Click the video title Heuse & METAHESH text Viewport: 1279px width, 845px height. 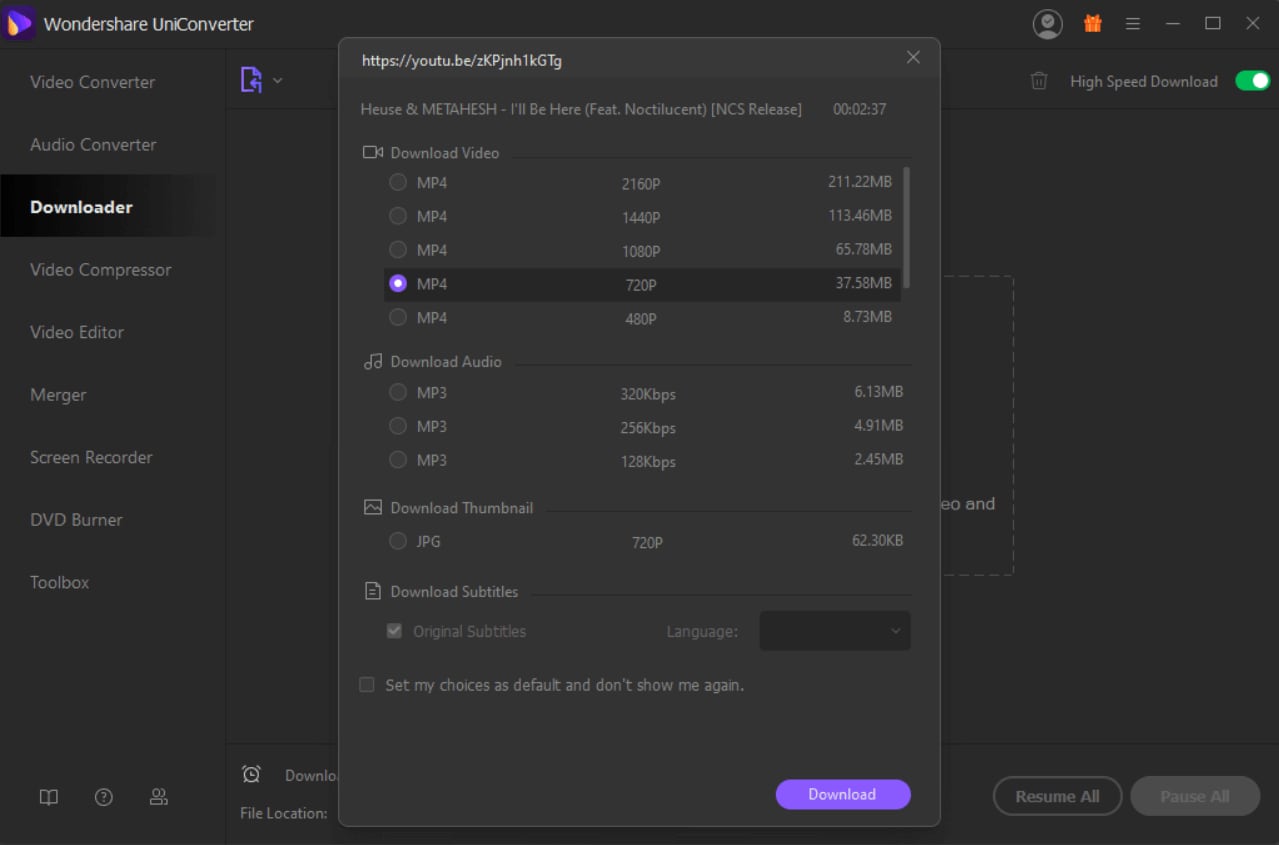(x=581, y=109)
